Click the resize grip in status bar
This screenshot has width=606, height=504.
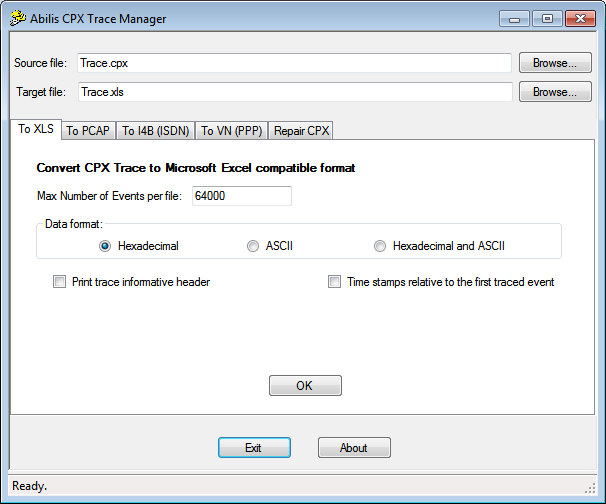point(590,487)
